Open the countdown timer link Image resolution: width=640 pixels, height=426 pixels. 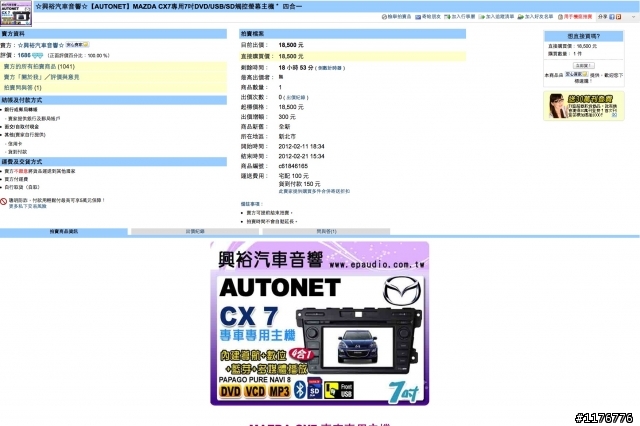330,68
